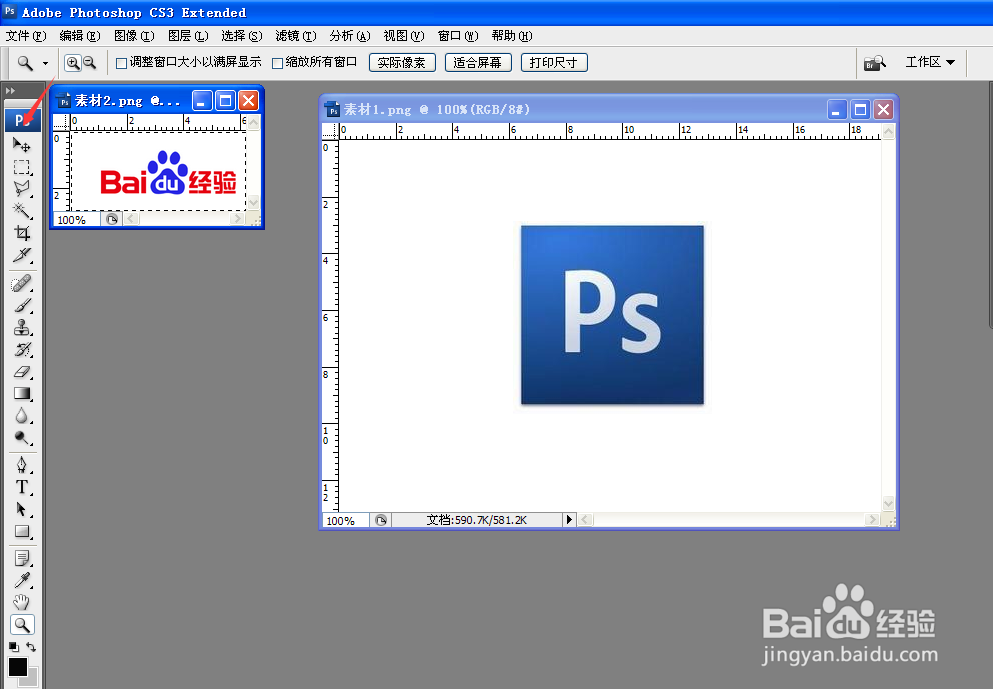This screenshot has height=689, width=993.
Task: Select the Hand tool
Action: [x=22, y=601]
